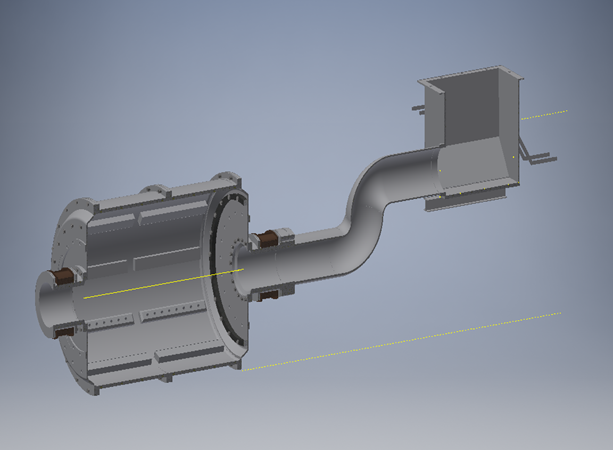The width and height of the screenshot is (613, 450).
Task: Pick the bent handle rods right of hopper
Action: click(x=538, y=152)
